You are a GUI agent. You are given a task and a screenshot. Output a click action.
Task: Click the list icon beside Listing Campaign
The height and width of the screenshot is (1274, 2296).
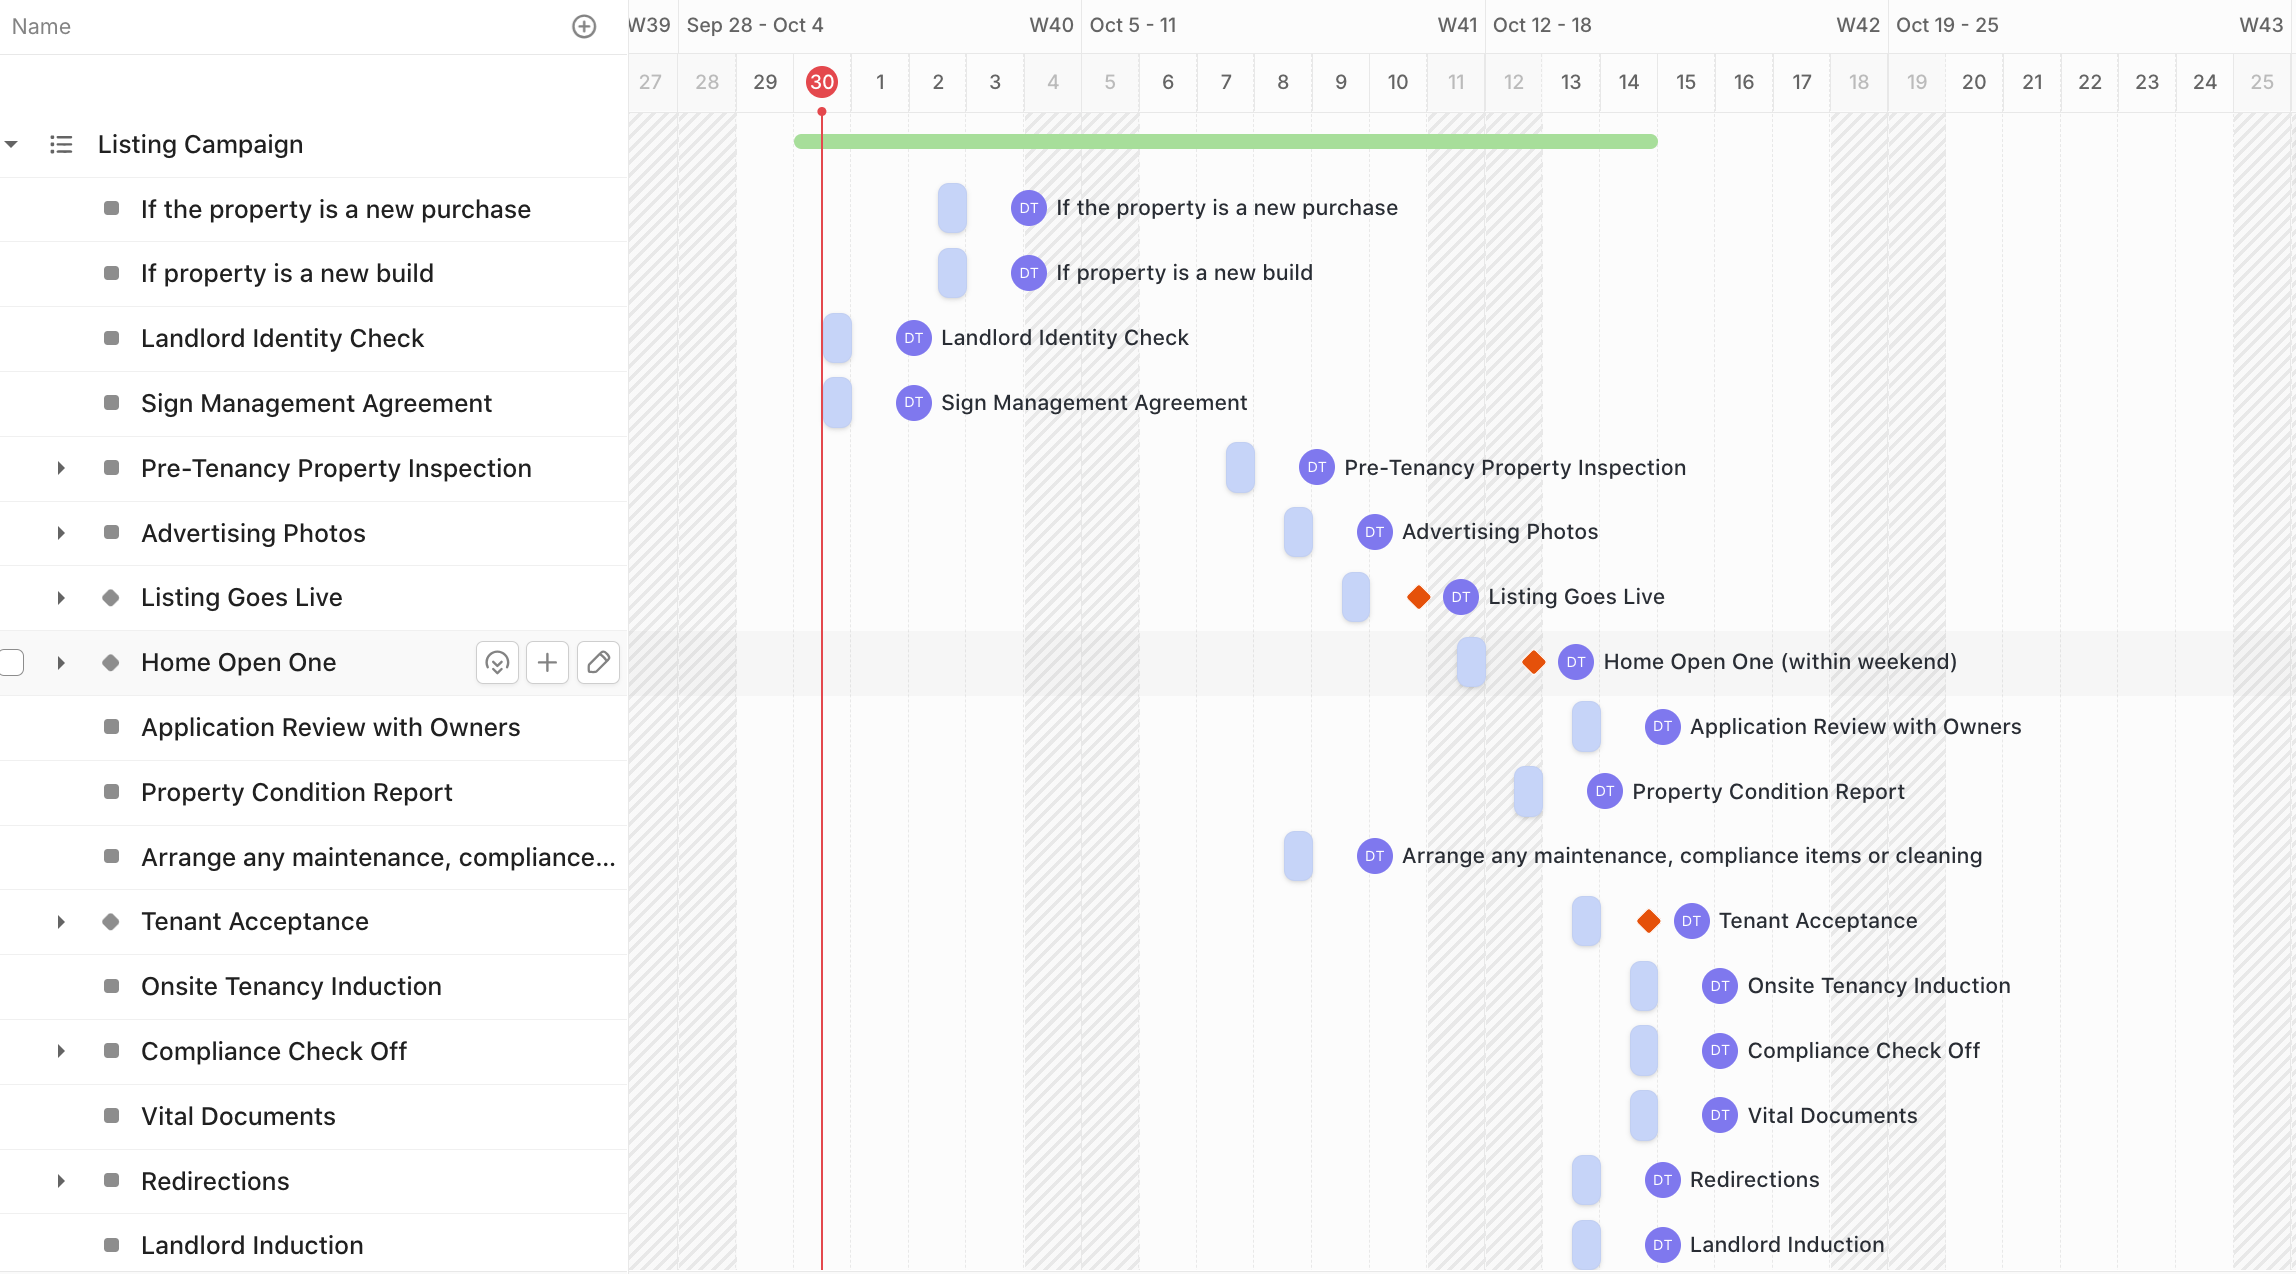(61, 144)
